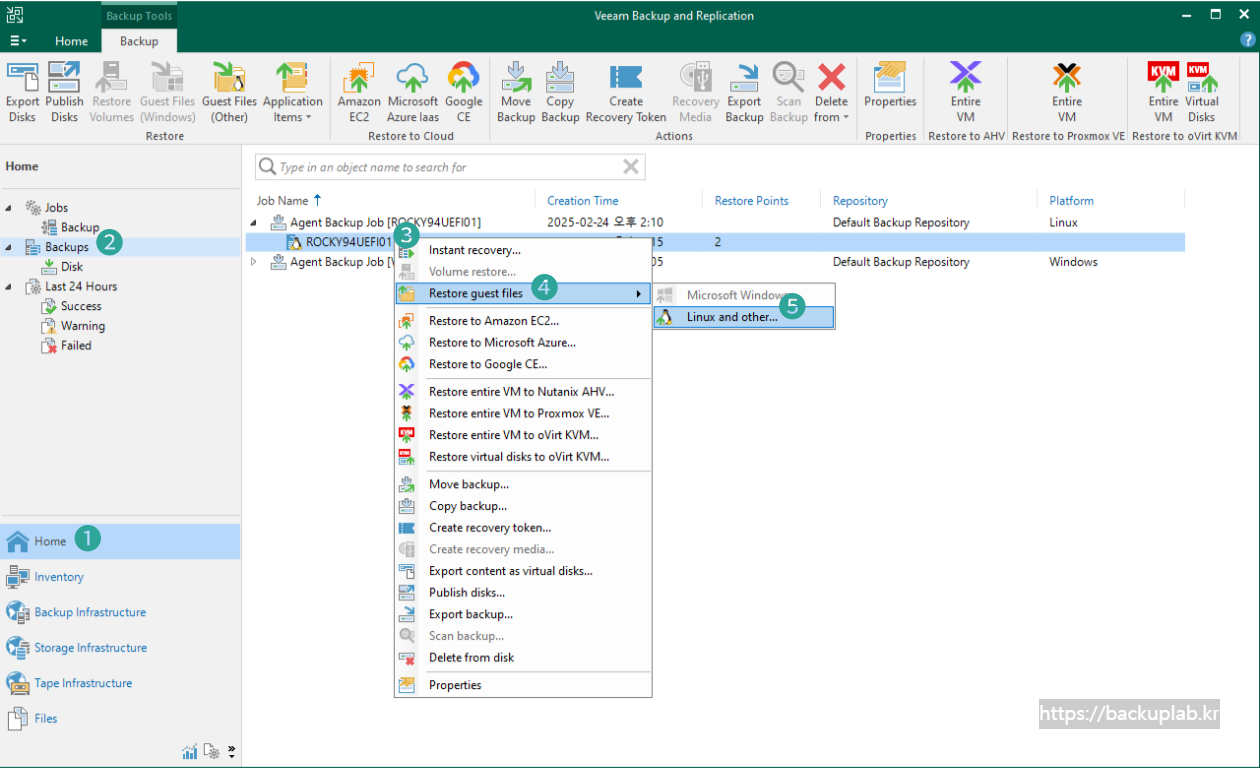
Task: Collapse Agent Backup Job ROCKY94UEFI01 row
Action: 253,222
